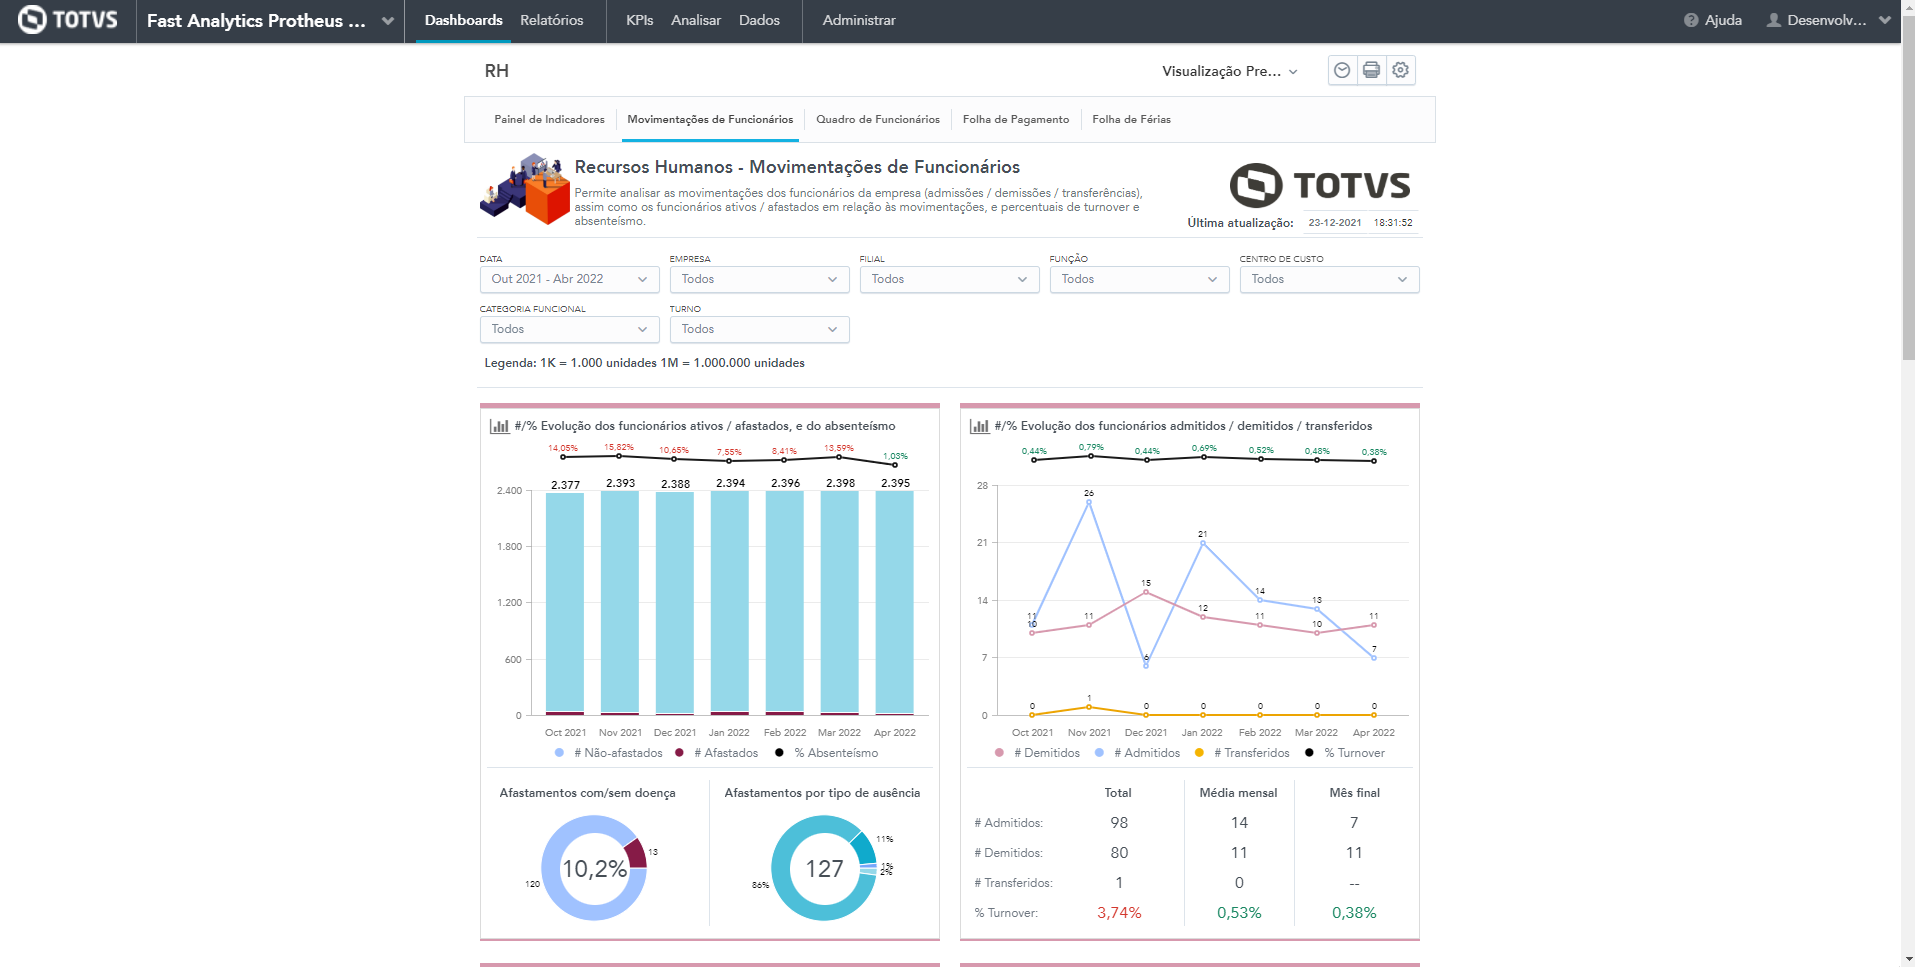Open the refresh schedule clock icon
1915x967 pixels.
[1342, 70]
